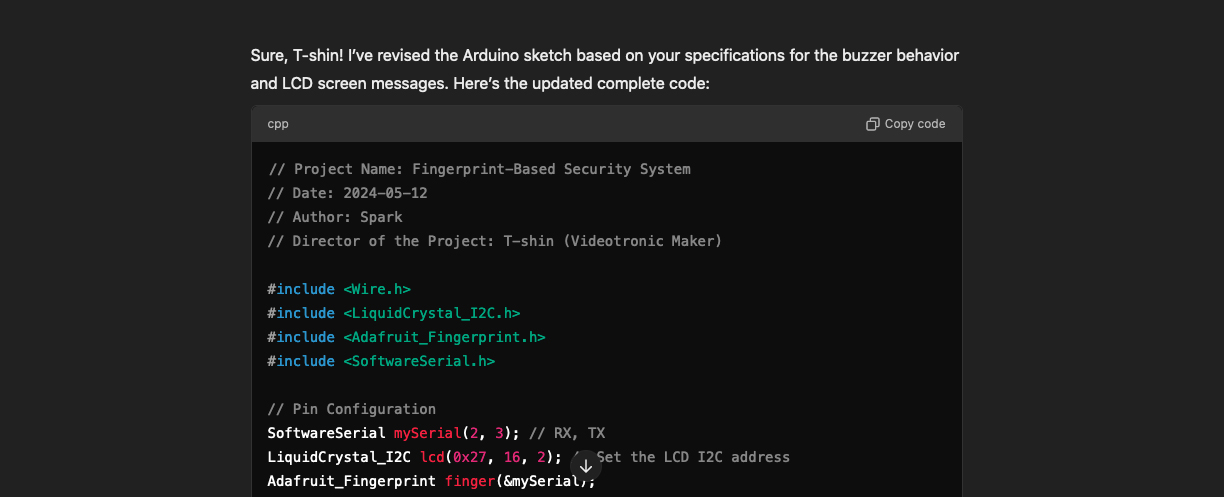Click the "cpp" language label
The image size is (1224, 497).
278,124
